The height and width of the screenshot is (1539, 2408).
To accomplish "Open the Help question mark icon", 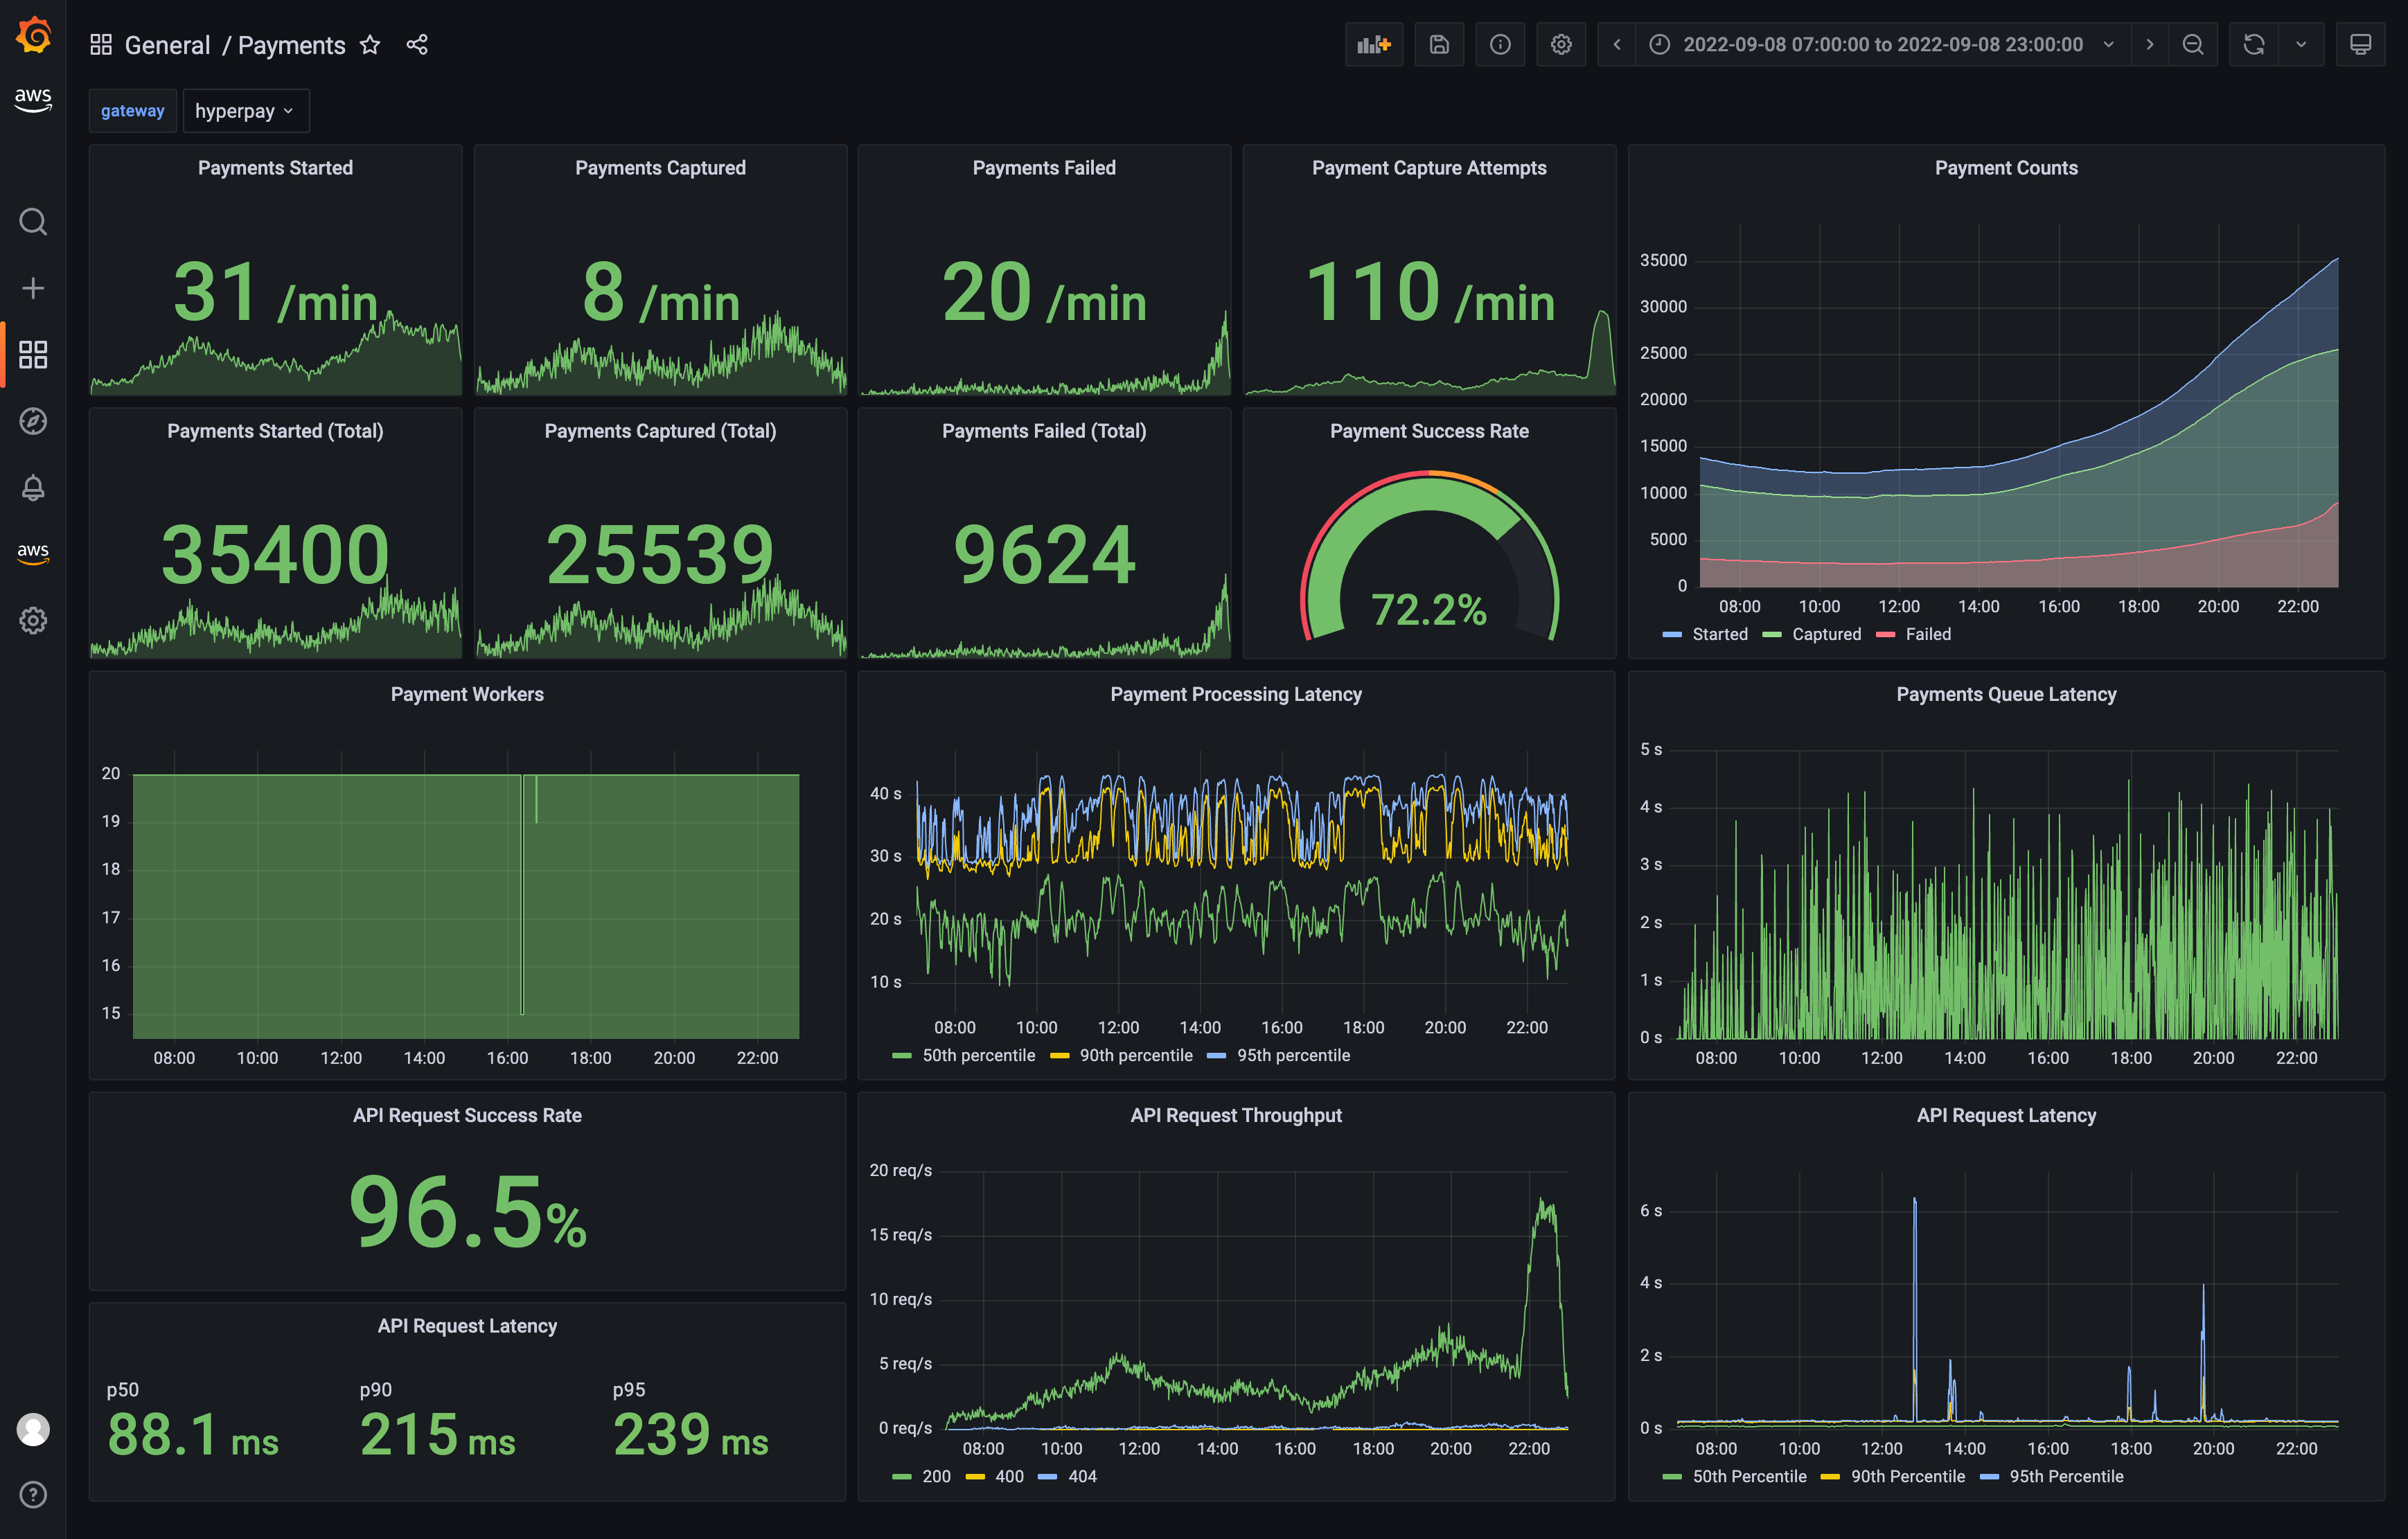I will pos(33,1494).
